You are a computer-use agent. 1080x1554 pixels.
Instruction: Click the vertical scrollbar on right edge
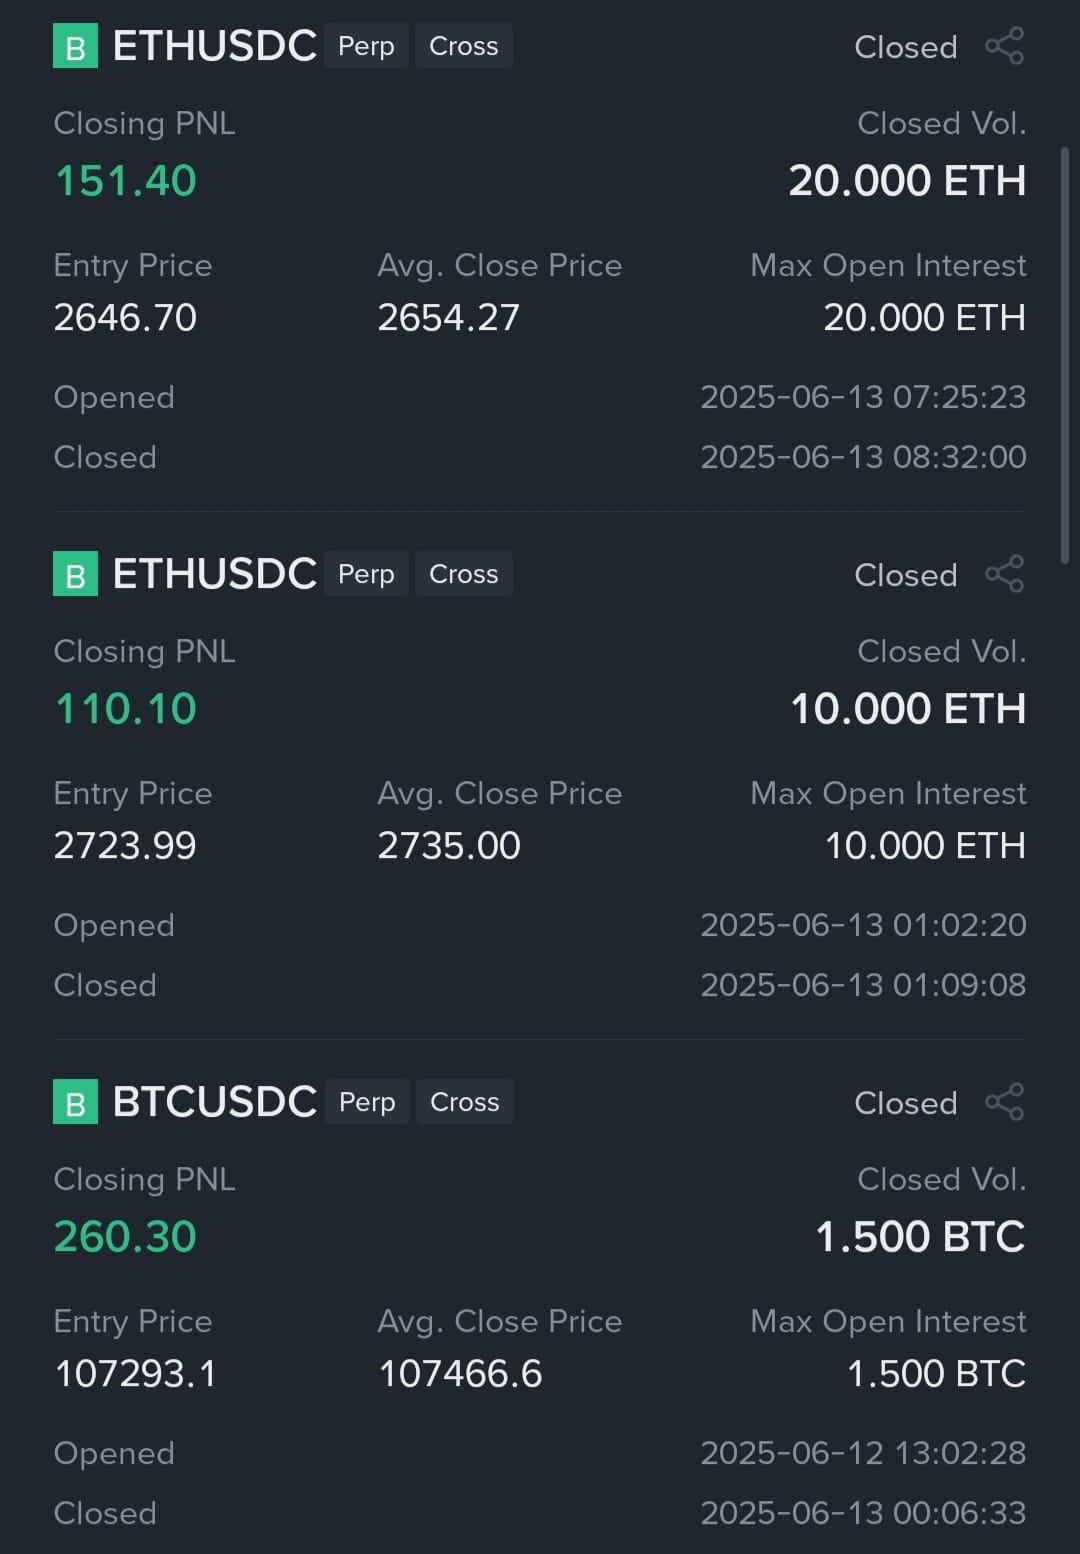(x=1065, y=355)
